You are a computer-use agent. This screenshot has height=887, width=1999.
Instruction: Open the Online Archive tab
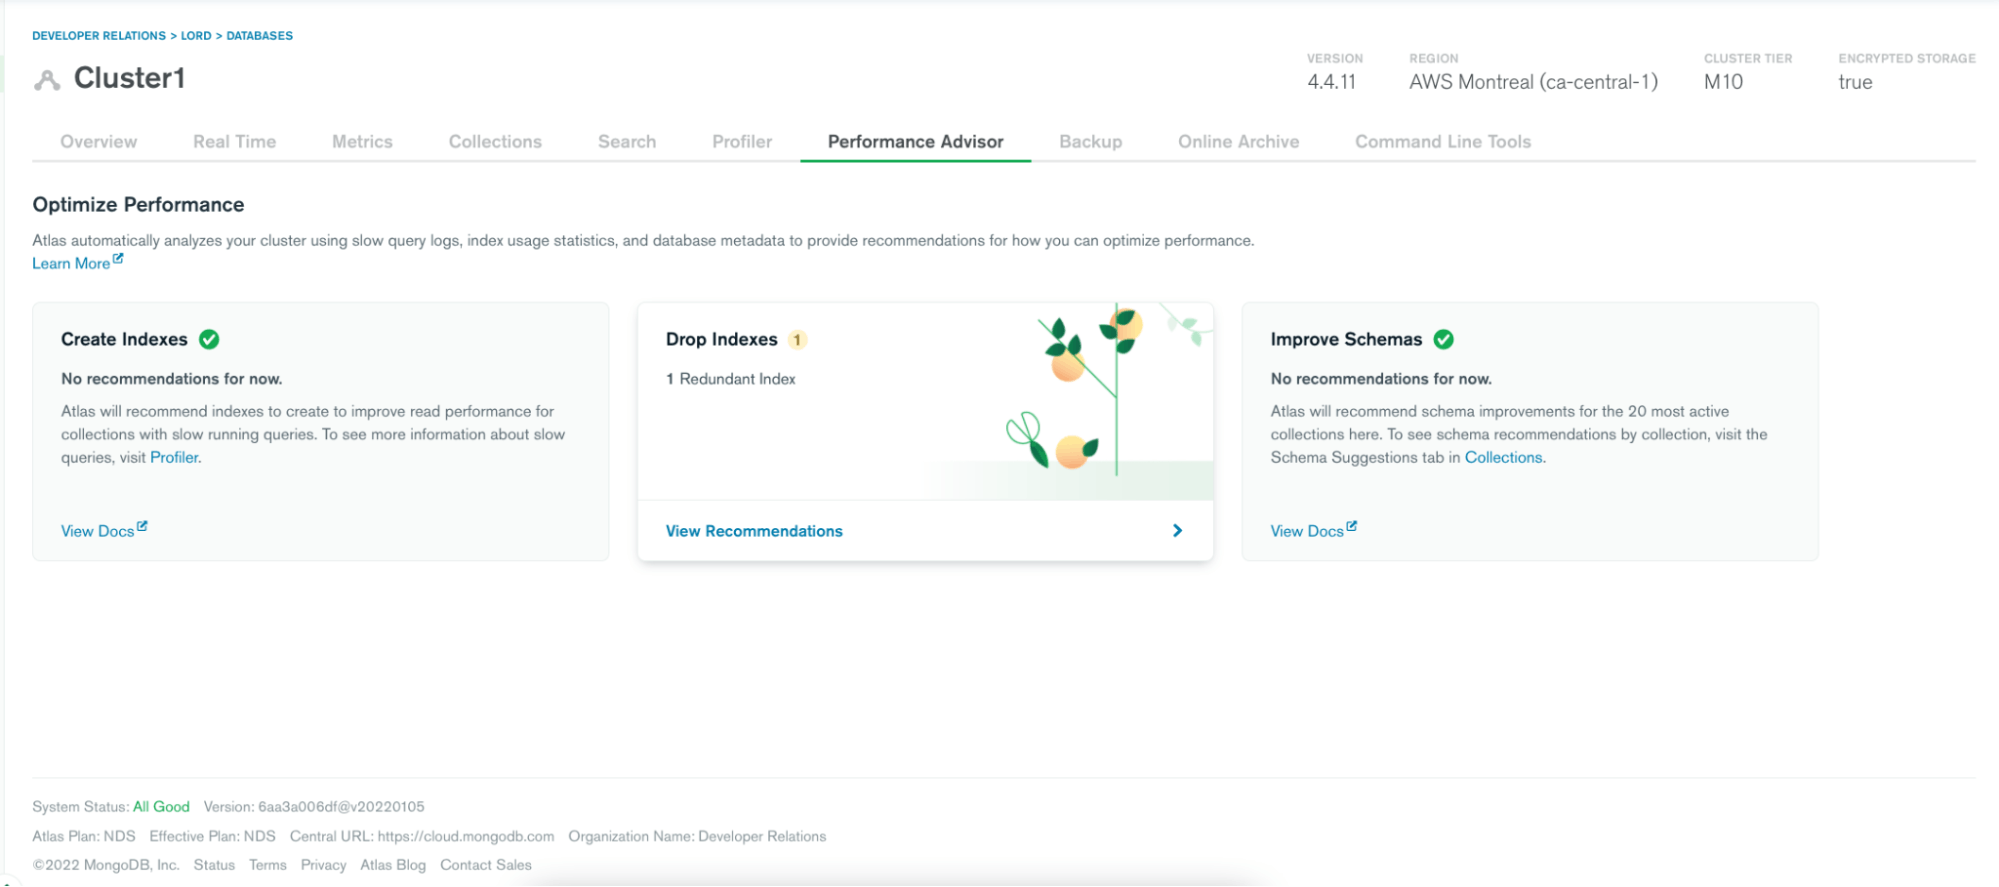1238,142
